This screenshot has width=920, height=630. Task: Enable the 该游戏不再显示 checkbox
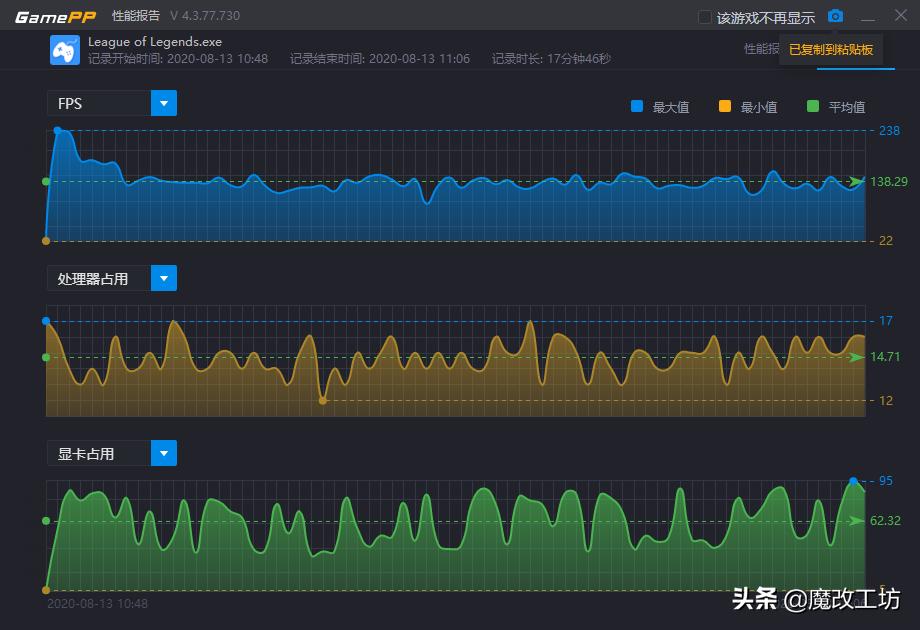pyautogui.click(x=703, y=16)
